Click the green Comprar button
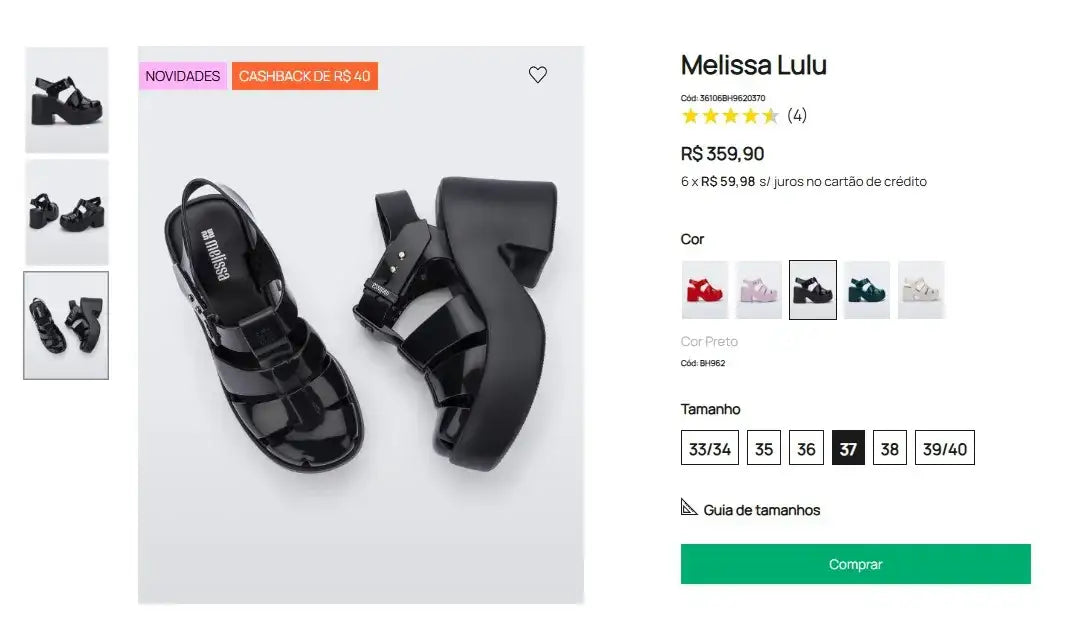1079x620 pixels. tap(855, 563)
